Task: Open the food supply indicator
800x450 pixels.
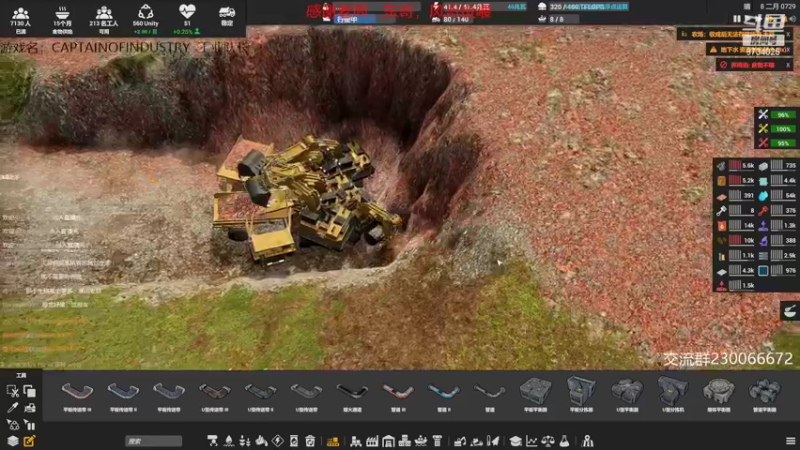Action: [62, 19]
